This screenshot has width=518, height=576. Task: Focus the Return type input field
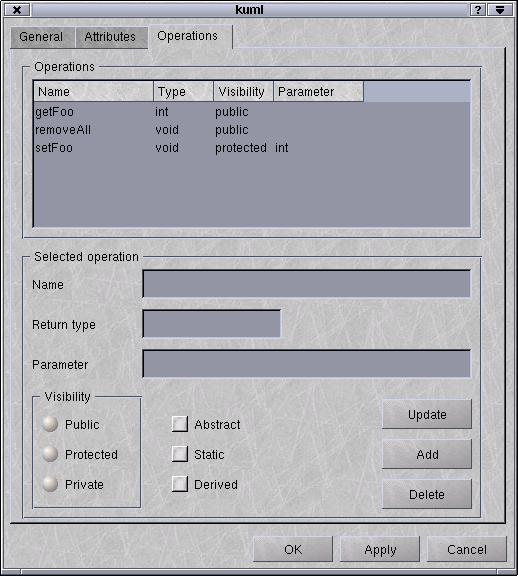tap(212, 324)
